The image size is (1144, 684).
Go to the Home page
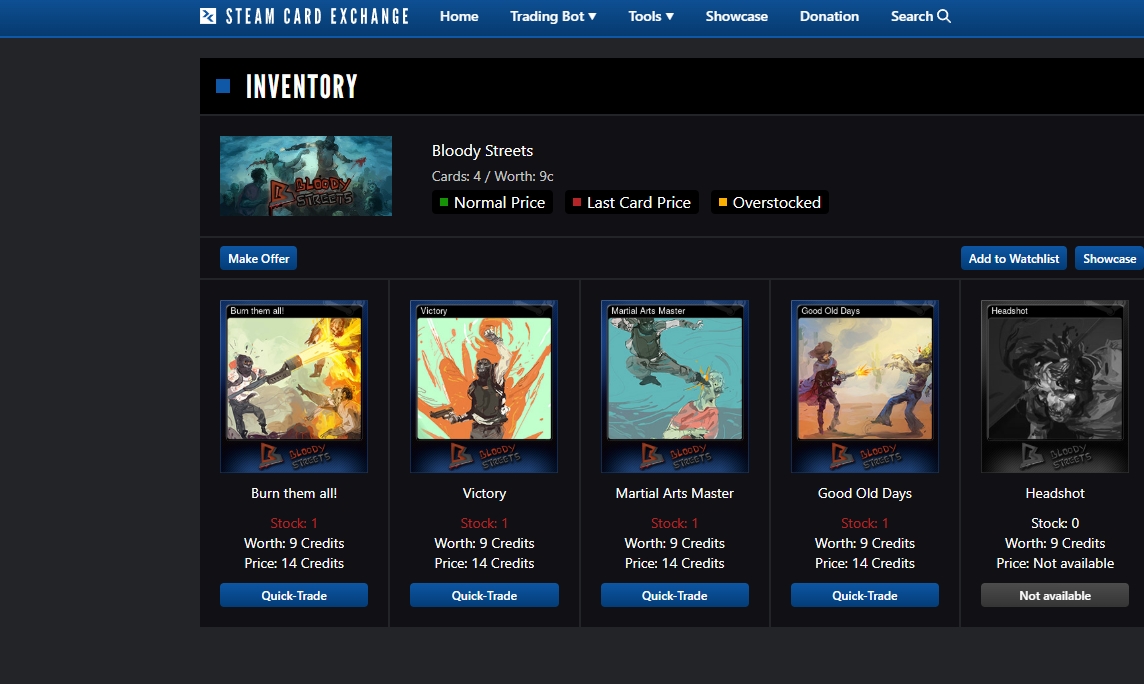click(x=459, y=16)
